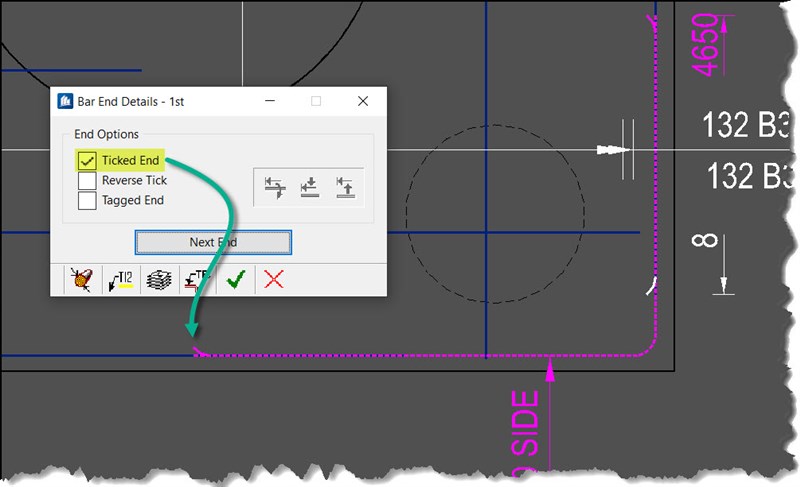The width and height of the screenshot is (800, 487).
Task: Click the dashed circle in the drawing
Action: 495,214
